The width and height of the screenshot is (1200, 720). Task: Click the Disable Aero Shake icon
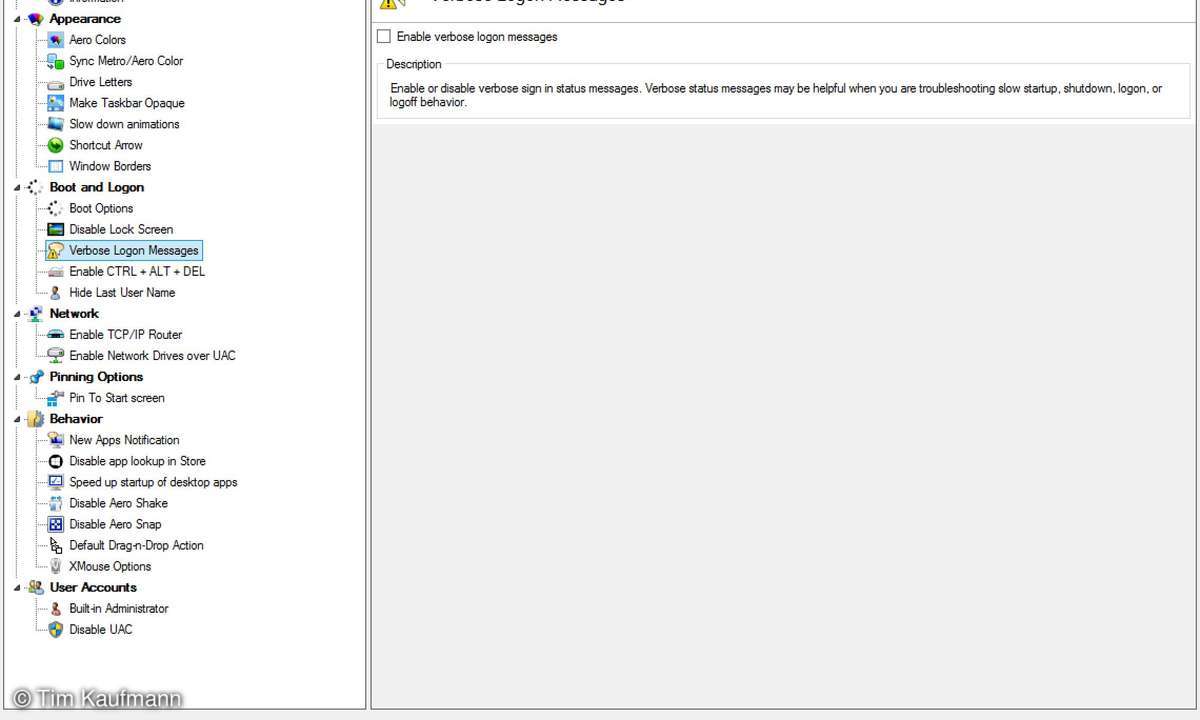(x=56, y=503)
